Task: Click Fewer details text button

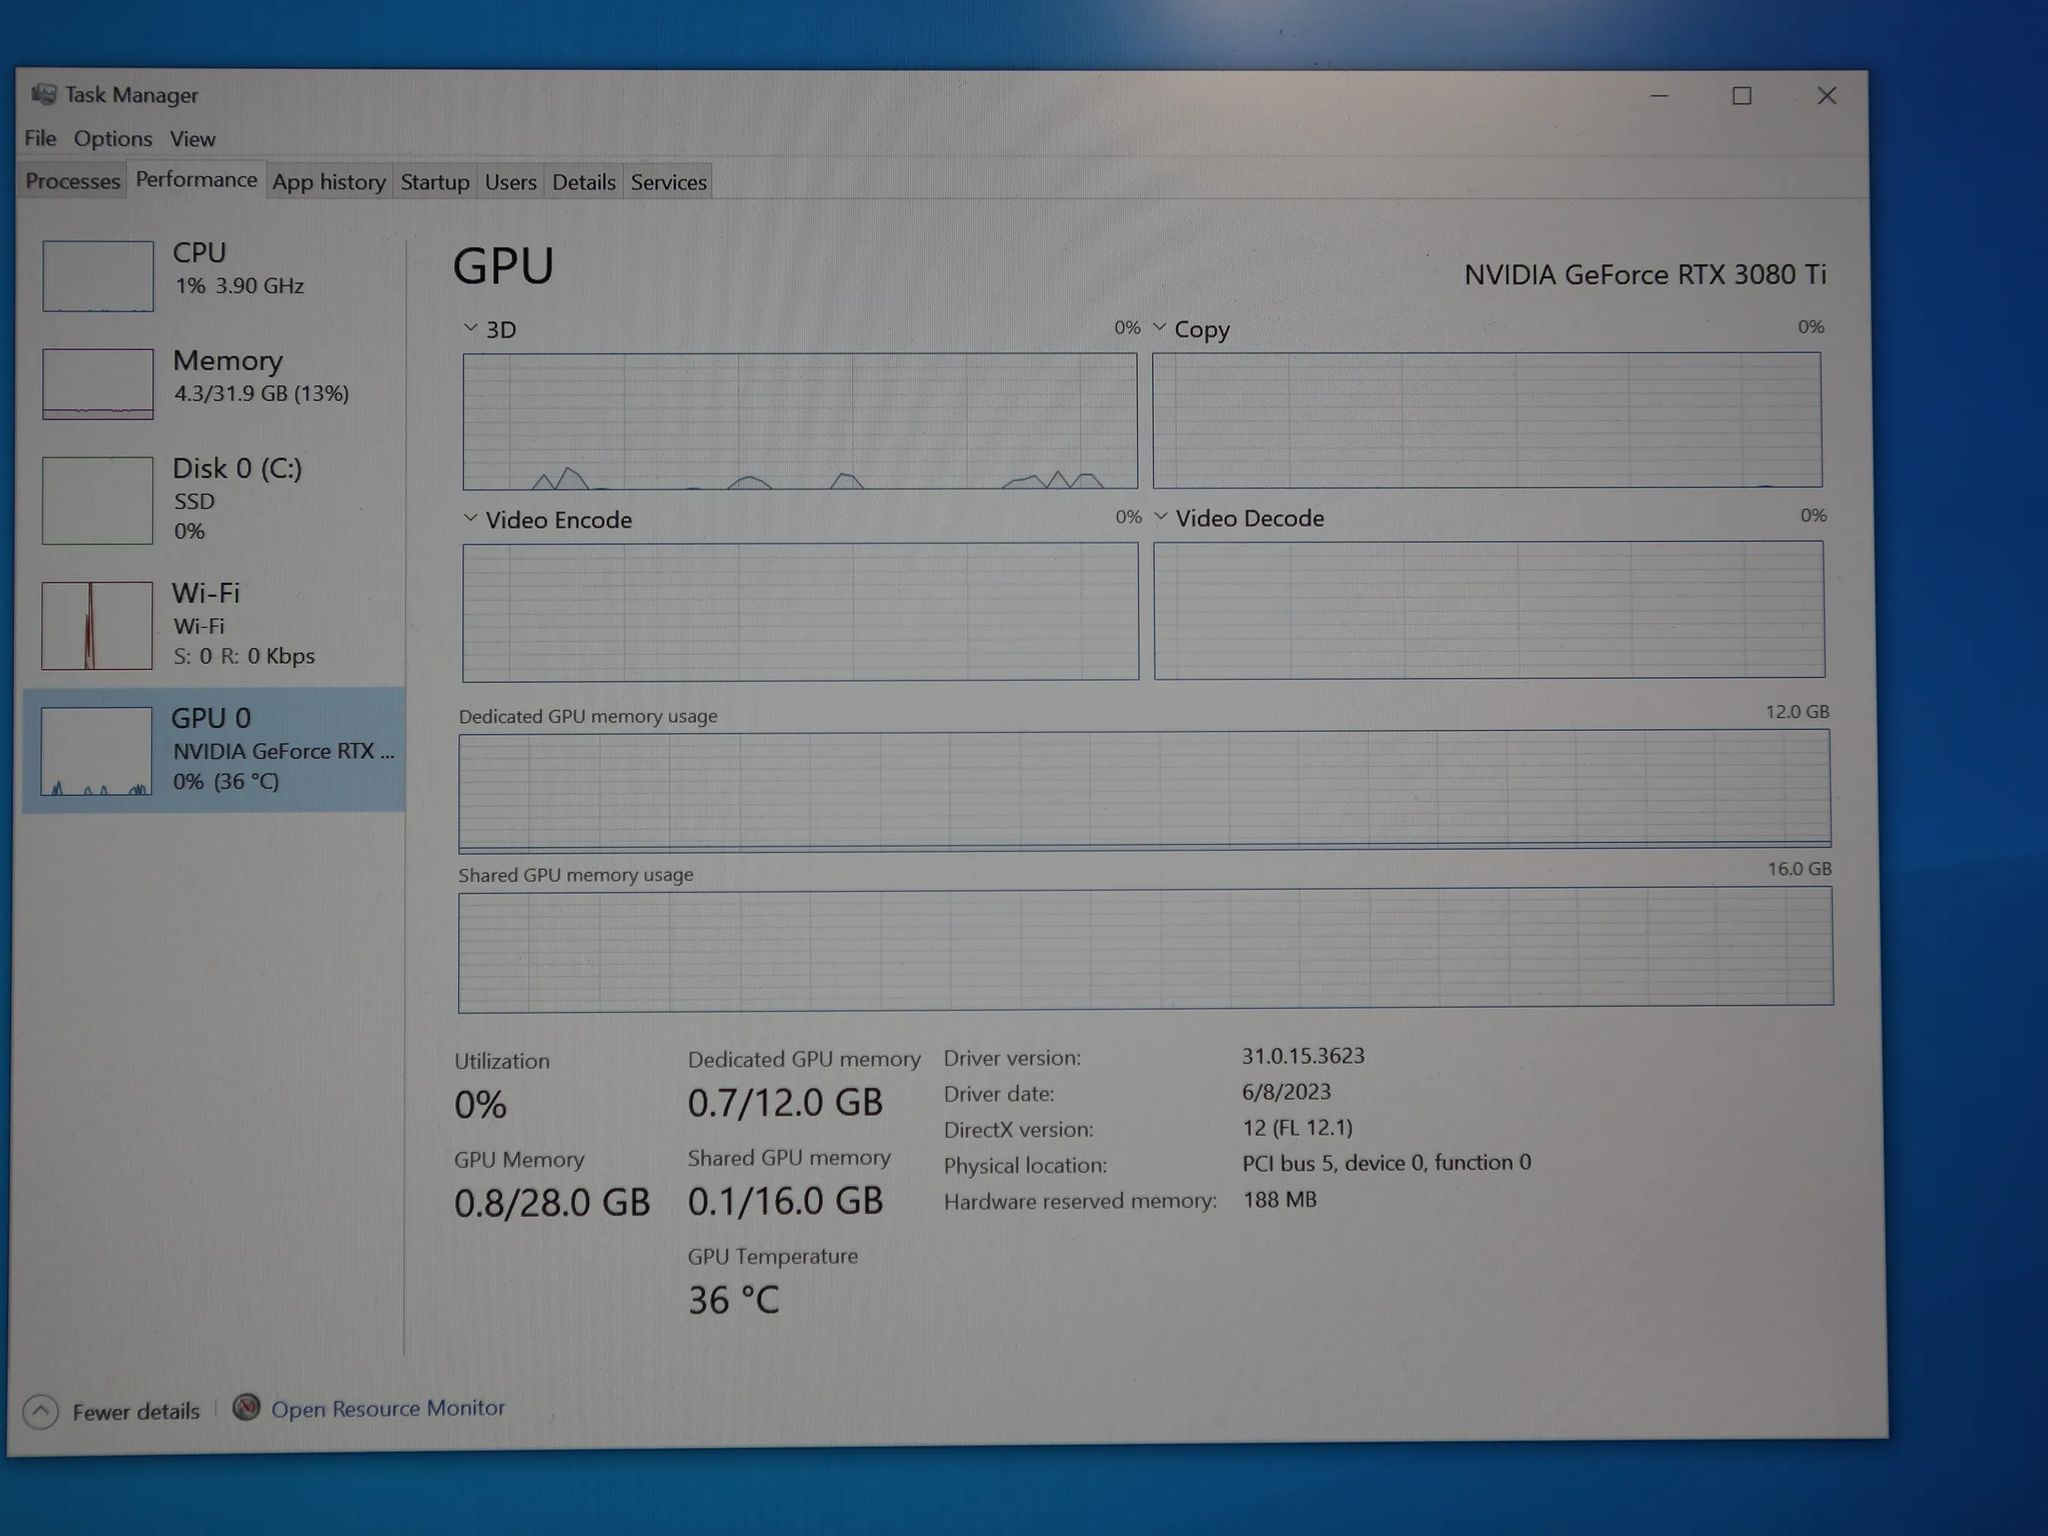Action: pos(136,1411)
